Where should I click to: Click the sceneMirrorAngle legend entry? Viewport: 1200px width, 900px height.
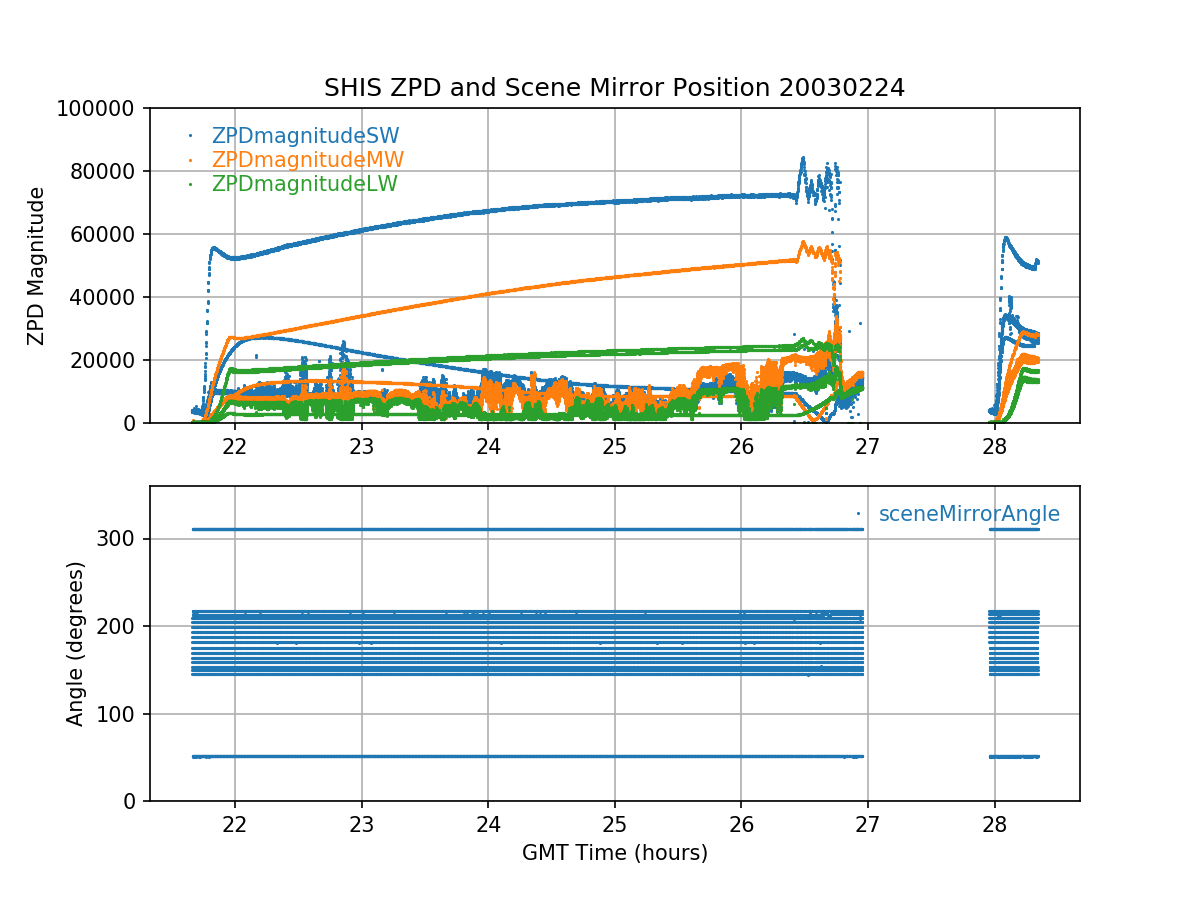click(968, 514)
